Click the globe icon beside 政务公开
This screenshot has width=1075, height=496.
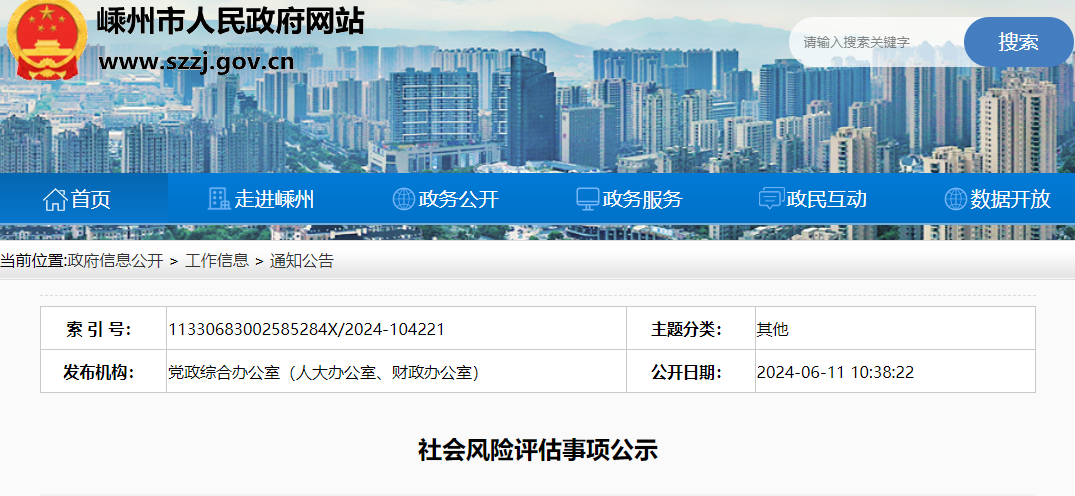(x=403, y=199)
